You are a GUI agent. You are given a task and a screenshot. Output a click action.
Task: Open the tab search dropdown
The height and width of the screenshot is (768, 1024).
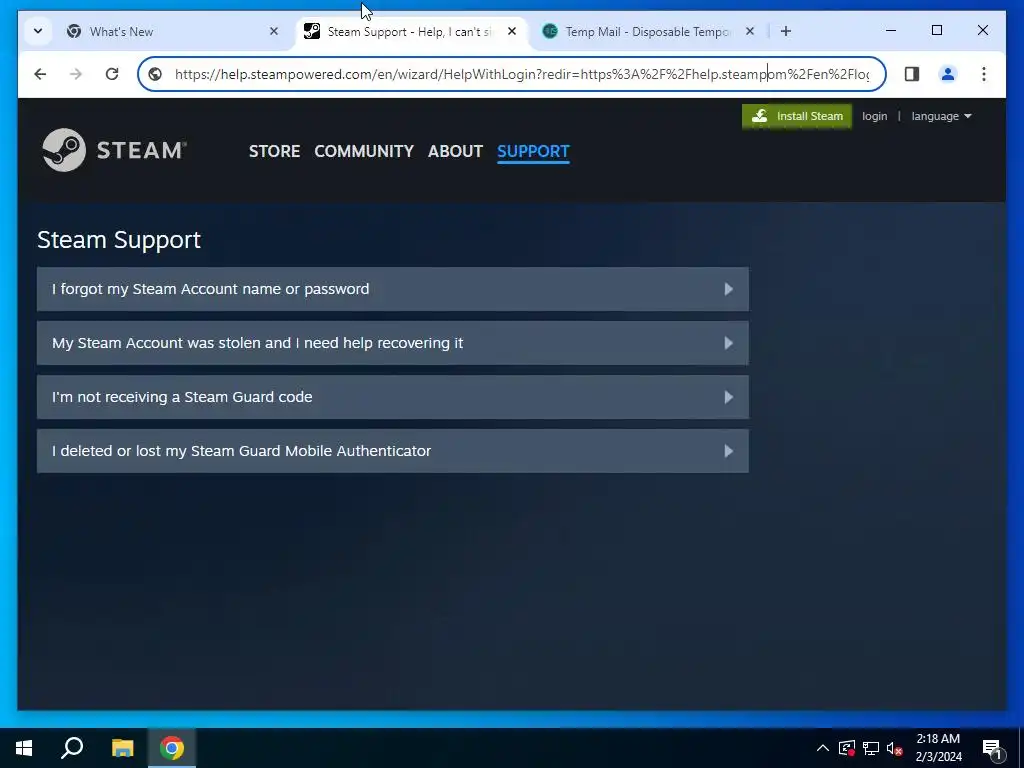pyautogui.click(x=38, y=31)
